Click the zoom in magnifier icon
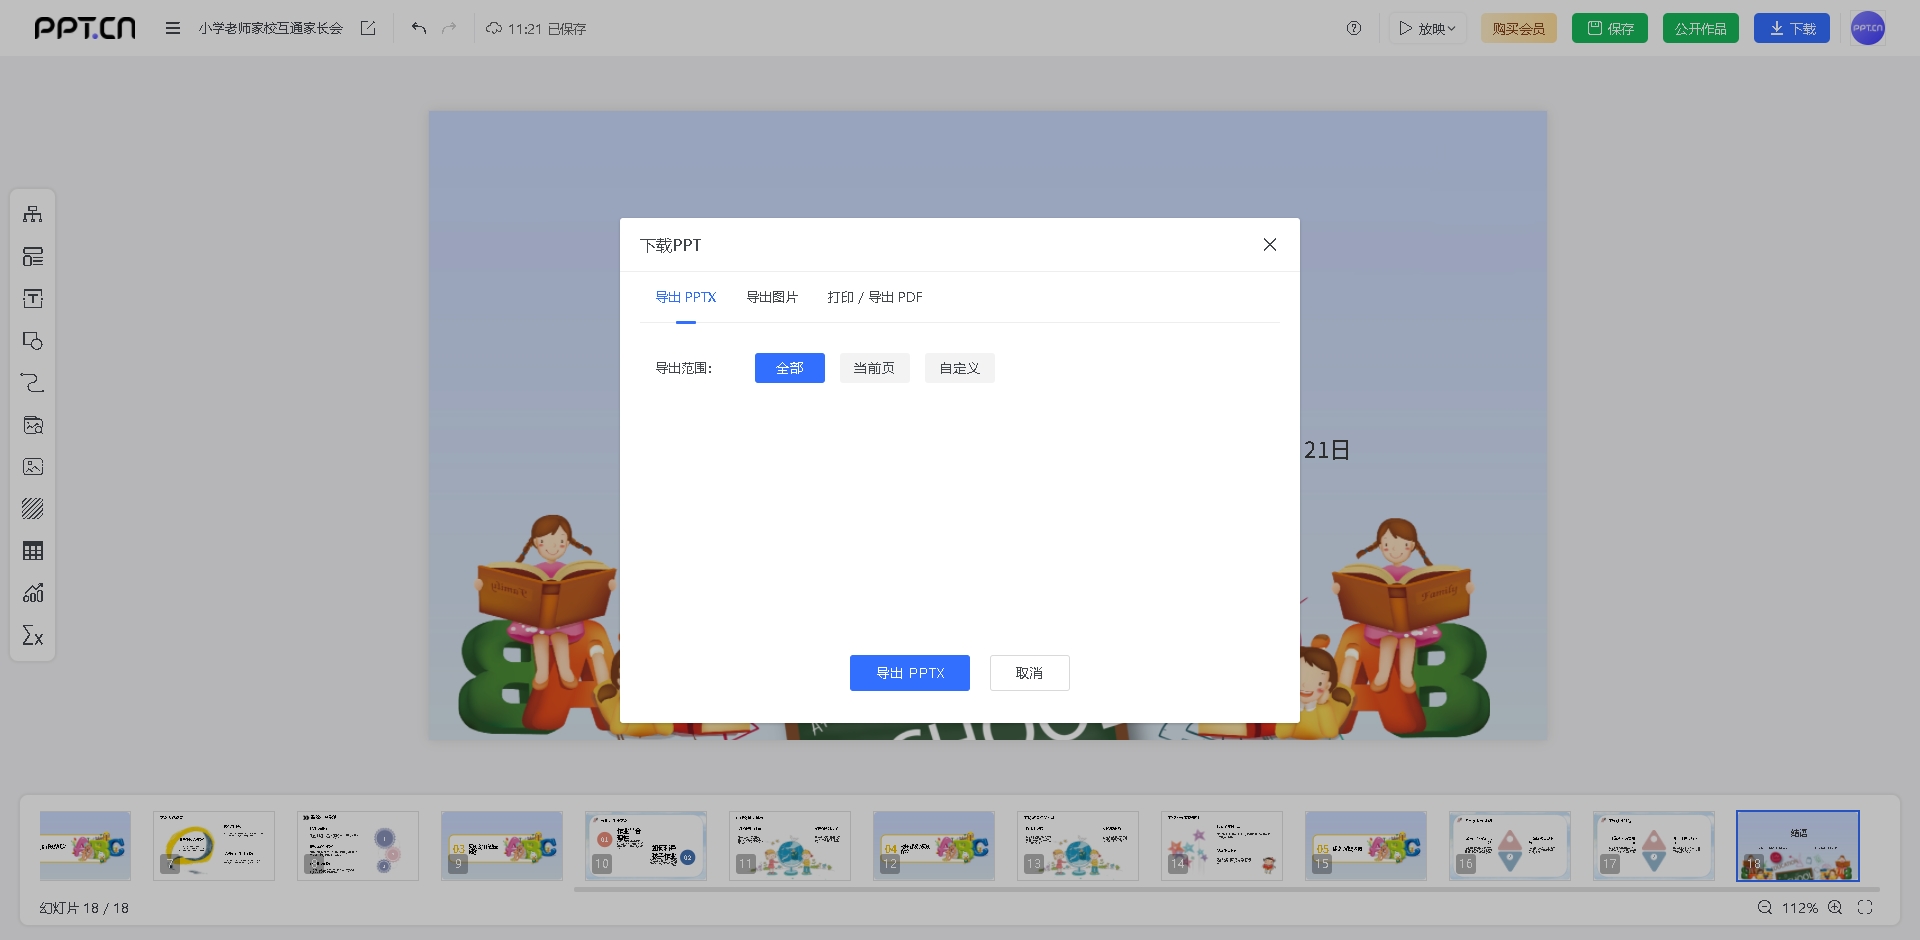This screenshot has width=1920, height=940. point(1835,907)
